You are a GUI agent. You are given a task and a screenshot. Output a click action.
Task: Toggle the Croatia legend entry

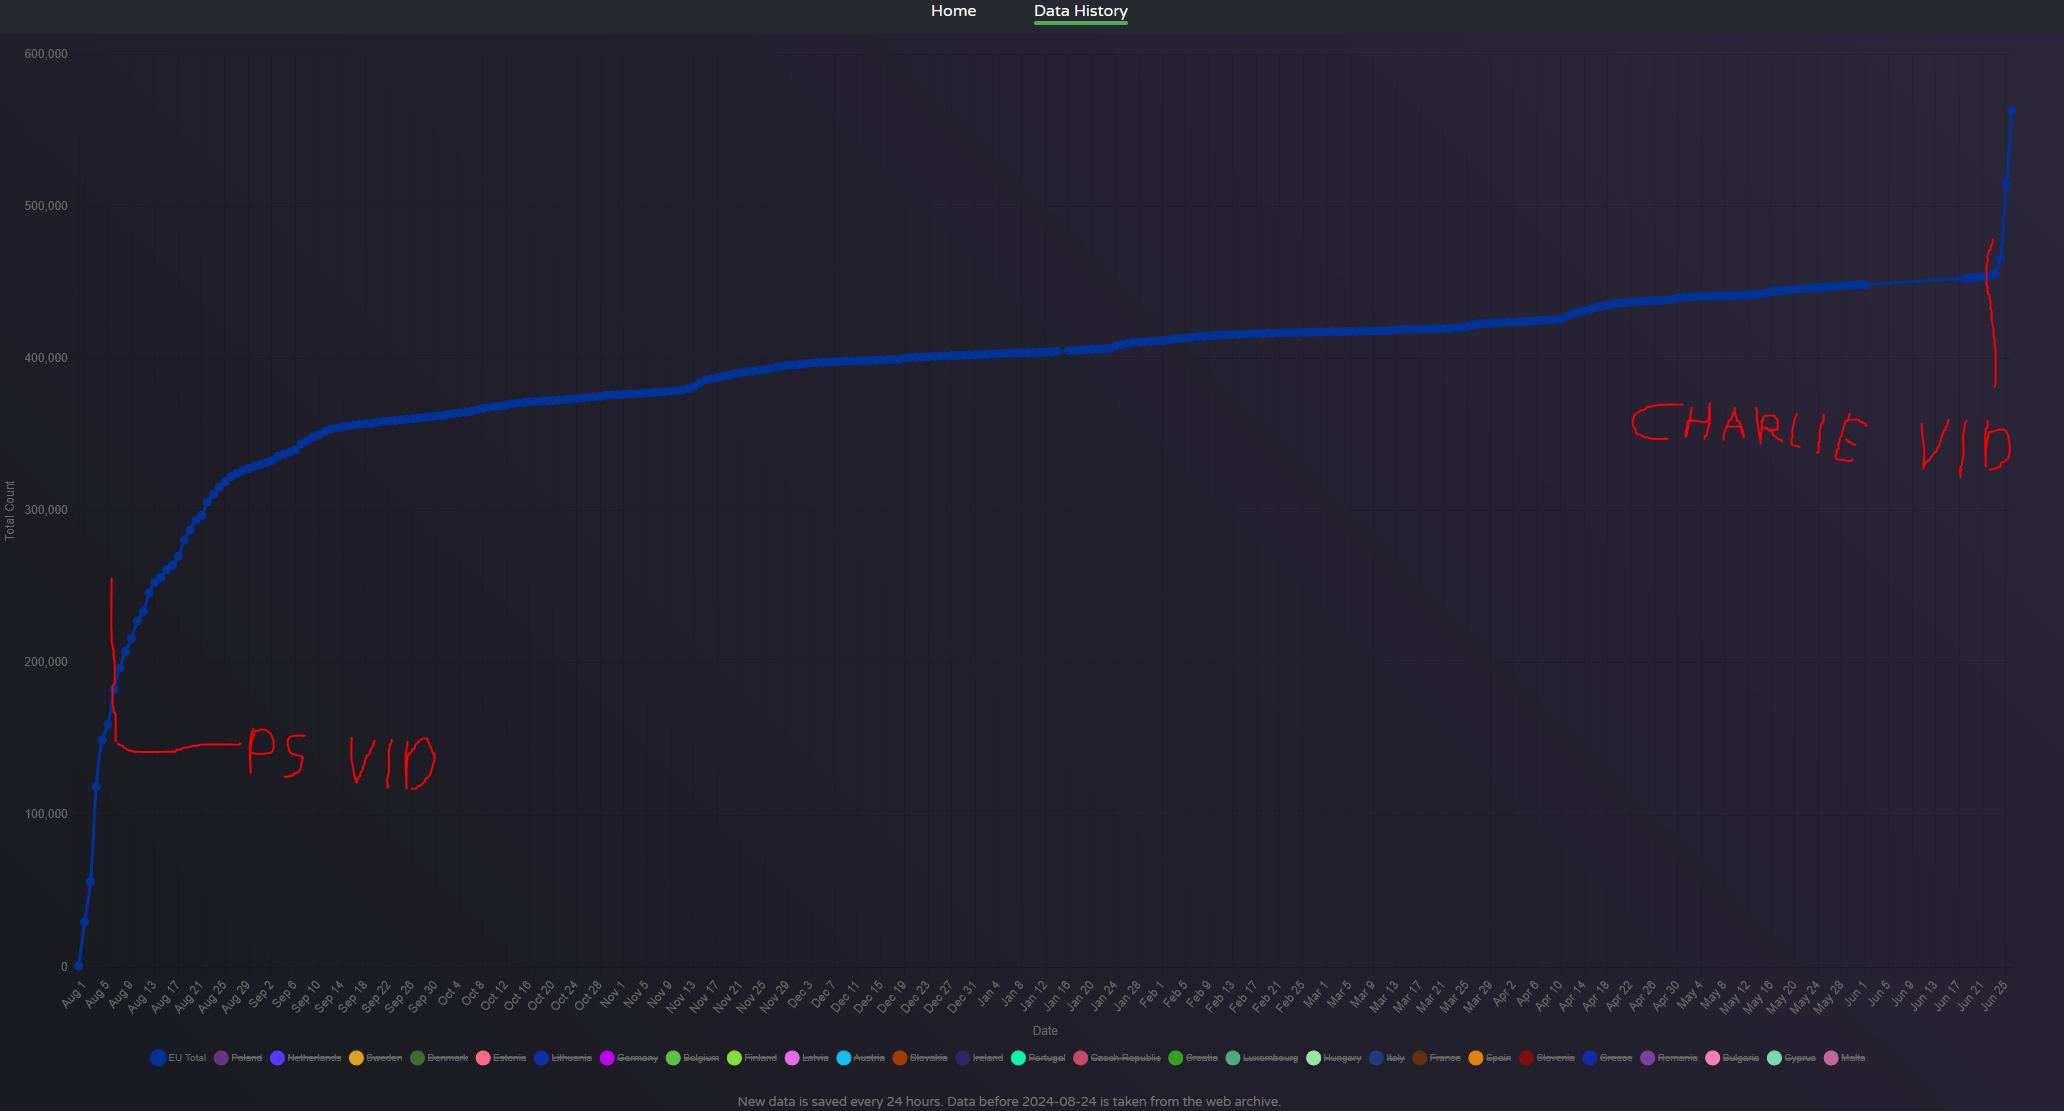[1194, 1058]
